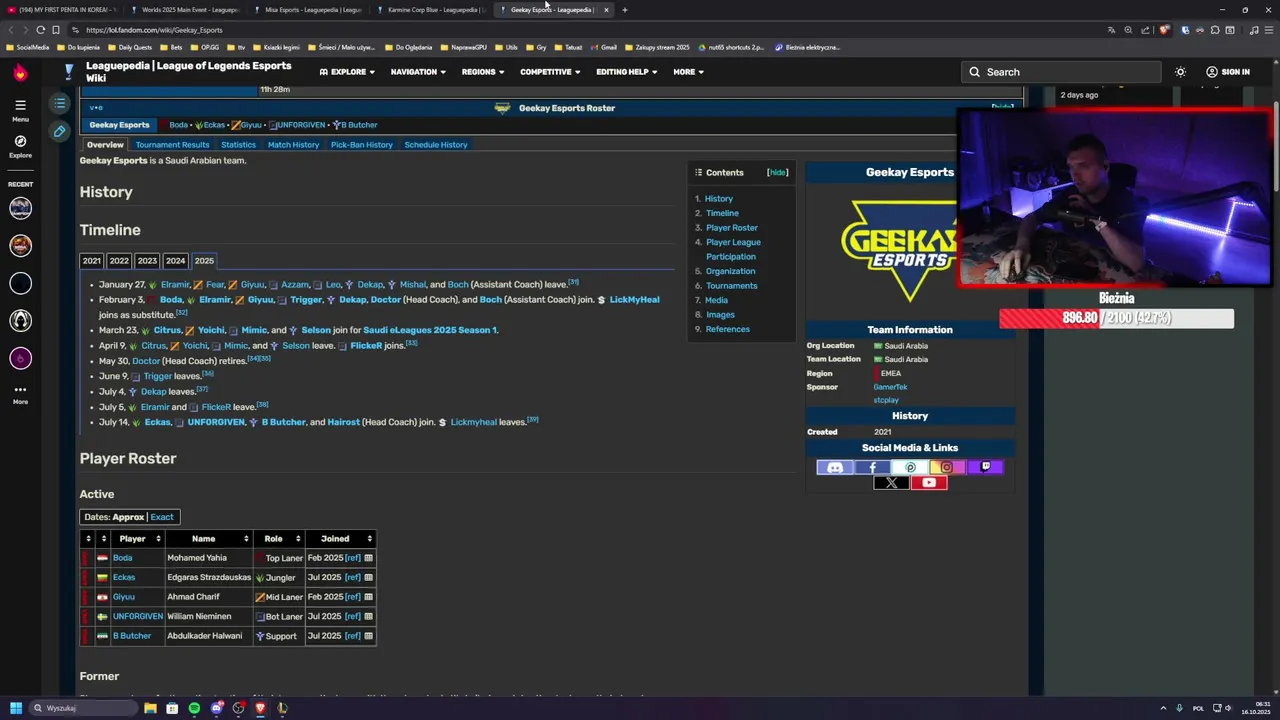Open the Tournament Results tab
This screenshot has height=720, width=1280.
[x=172, y=145]
